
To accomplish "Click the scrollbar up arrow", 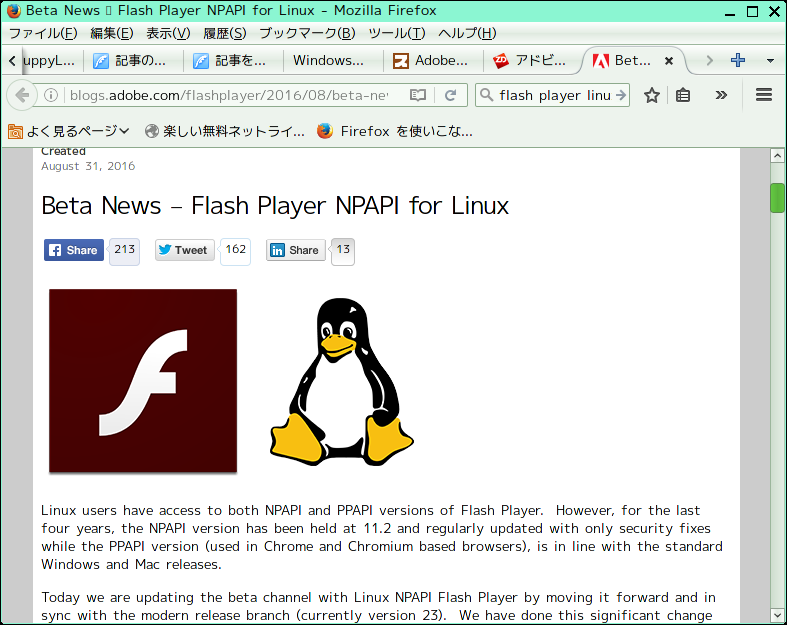I will 777,156.
